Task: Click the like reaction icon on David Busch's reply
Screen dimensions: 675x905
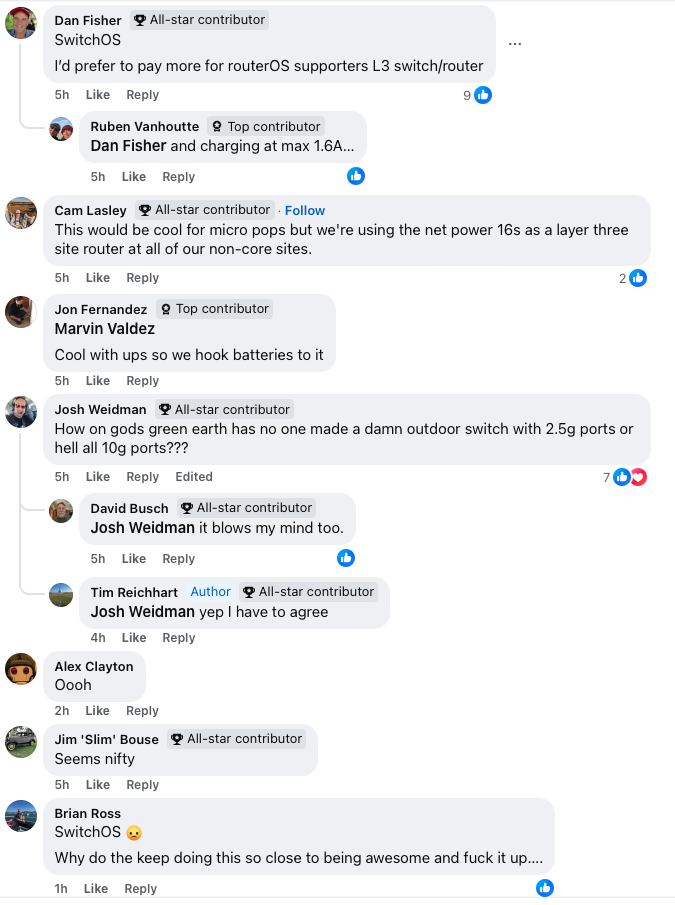Action: point(346,558)
